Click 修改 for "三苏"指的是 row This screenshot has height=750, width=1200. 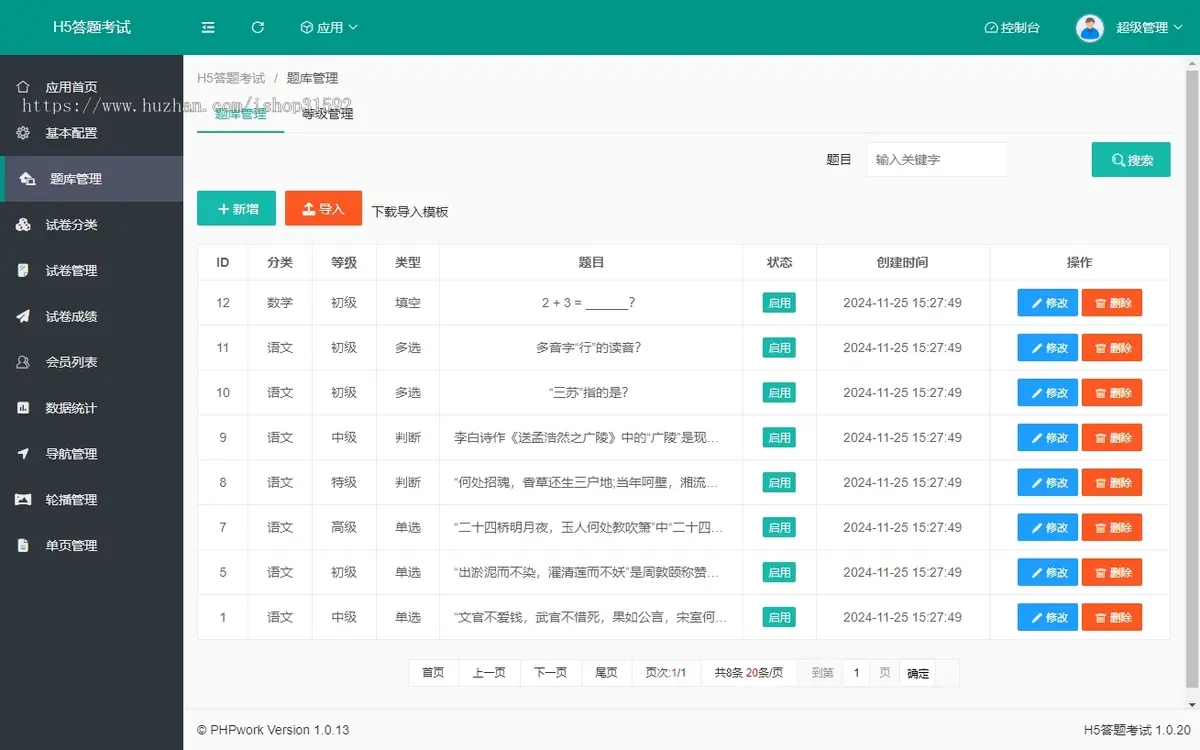pyautogui.click(x=1047, y=393)
